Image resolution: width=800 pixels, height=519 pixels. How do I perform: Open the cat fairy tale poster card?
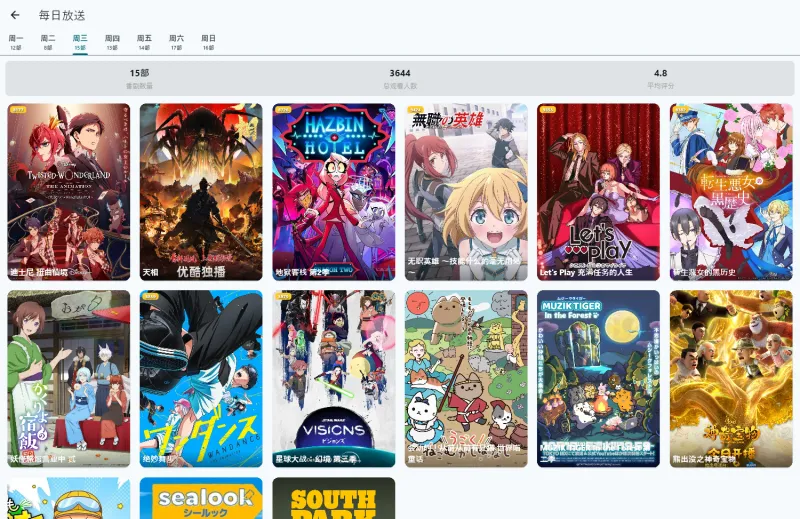(x=466, y=379)
